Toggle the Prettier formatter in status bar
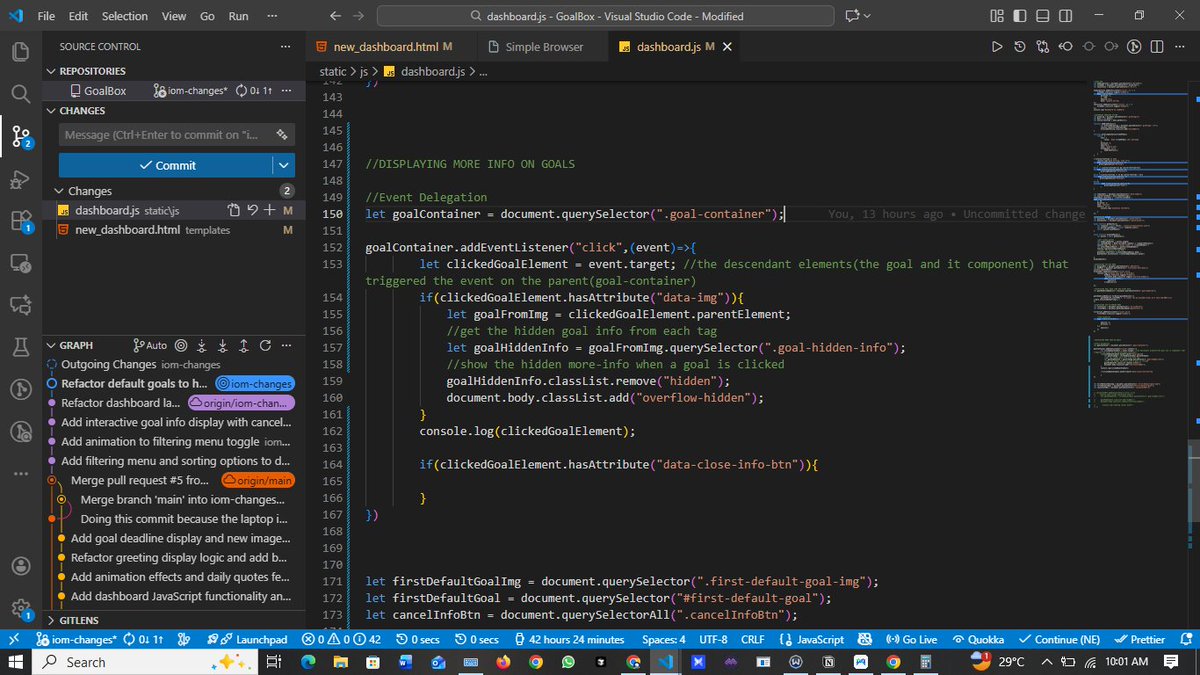Screen dimensions: 1200x675 1141,639
